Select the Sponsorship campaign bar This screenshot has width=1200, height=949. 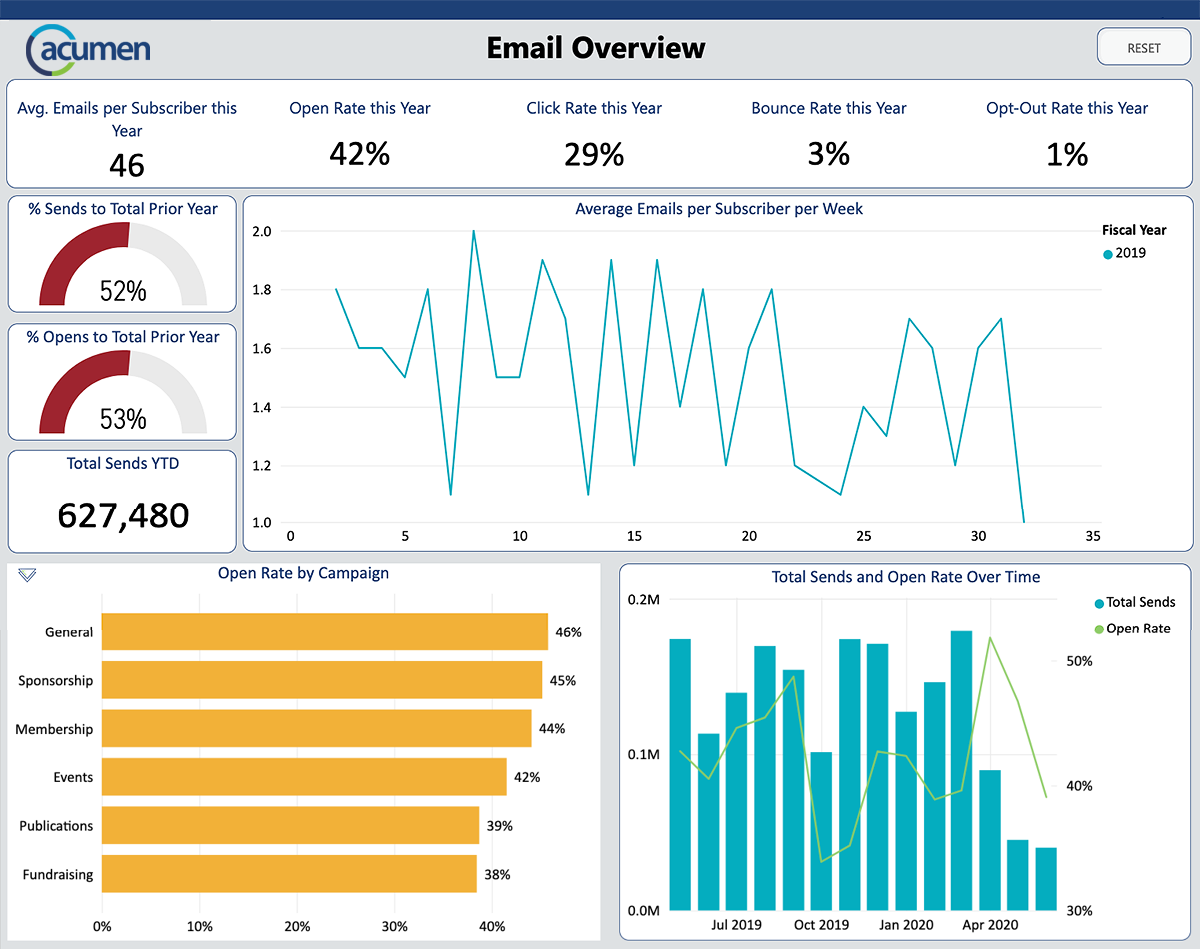321,680
